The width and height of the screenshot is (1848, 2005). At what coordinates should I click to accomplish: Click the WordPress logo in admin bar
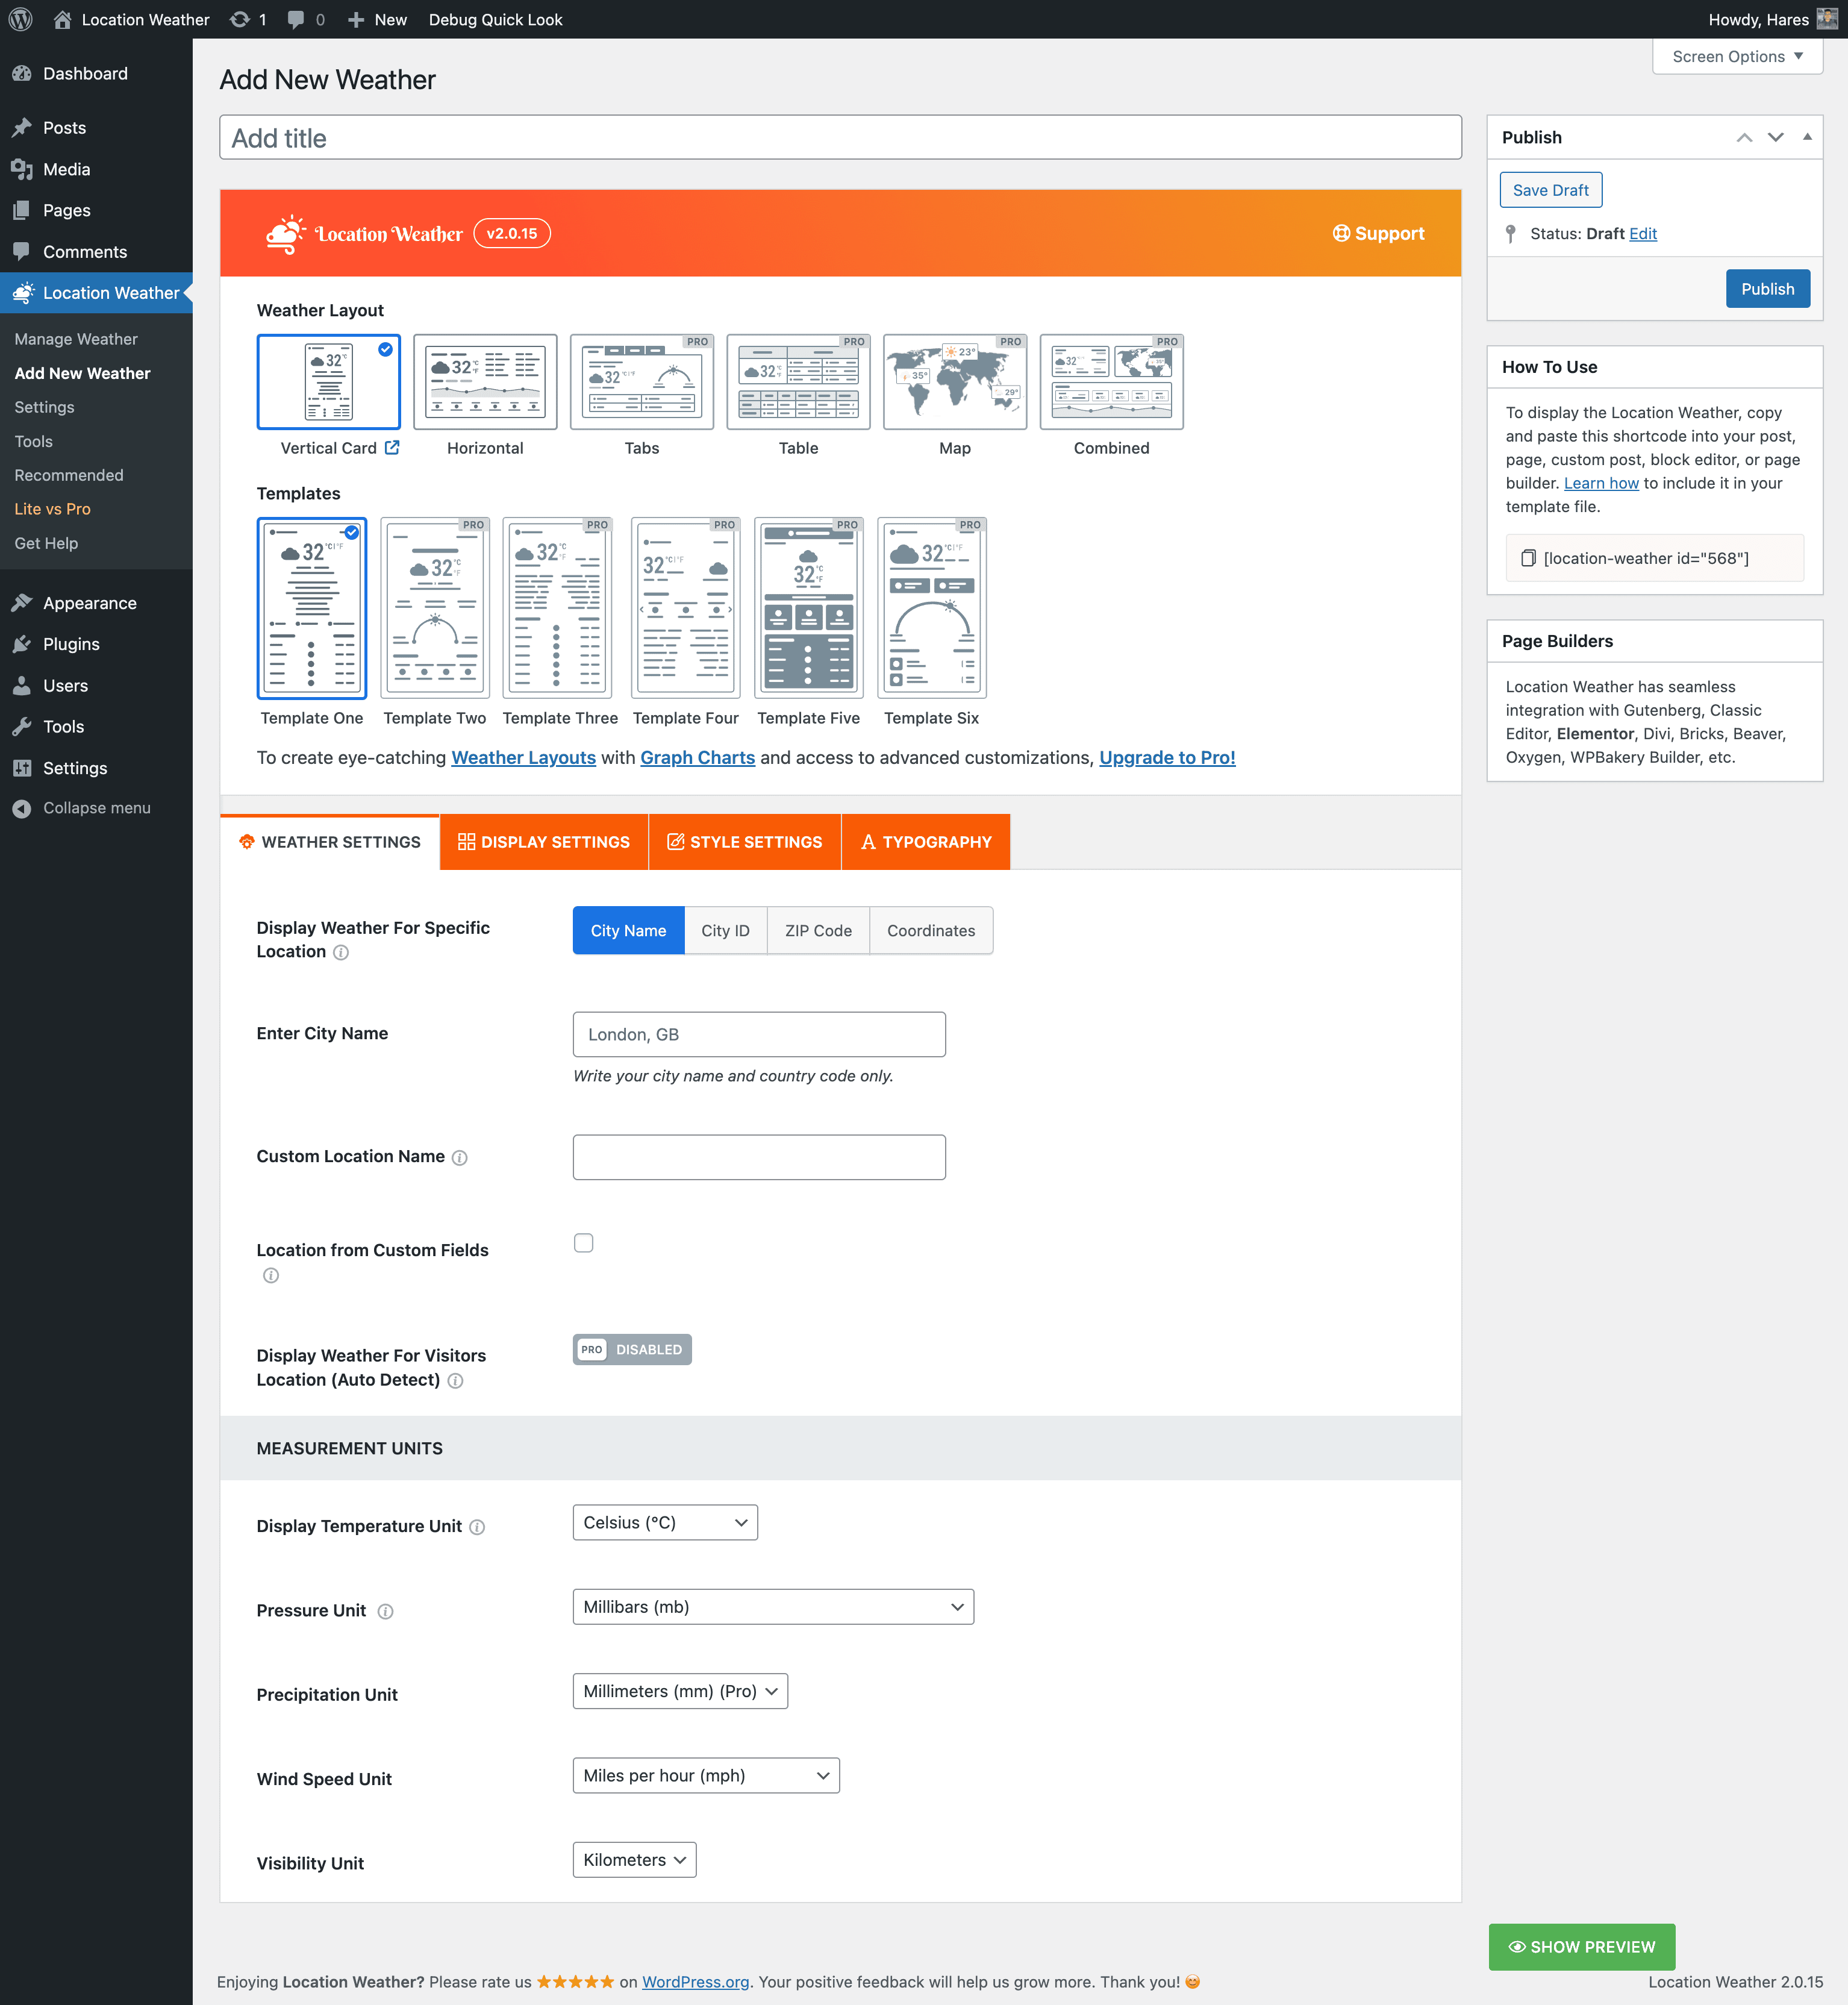tap(20, 19)
